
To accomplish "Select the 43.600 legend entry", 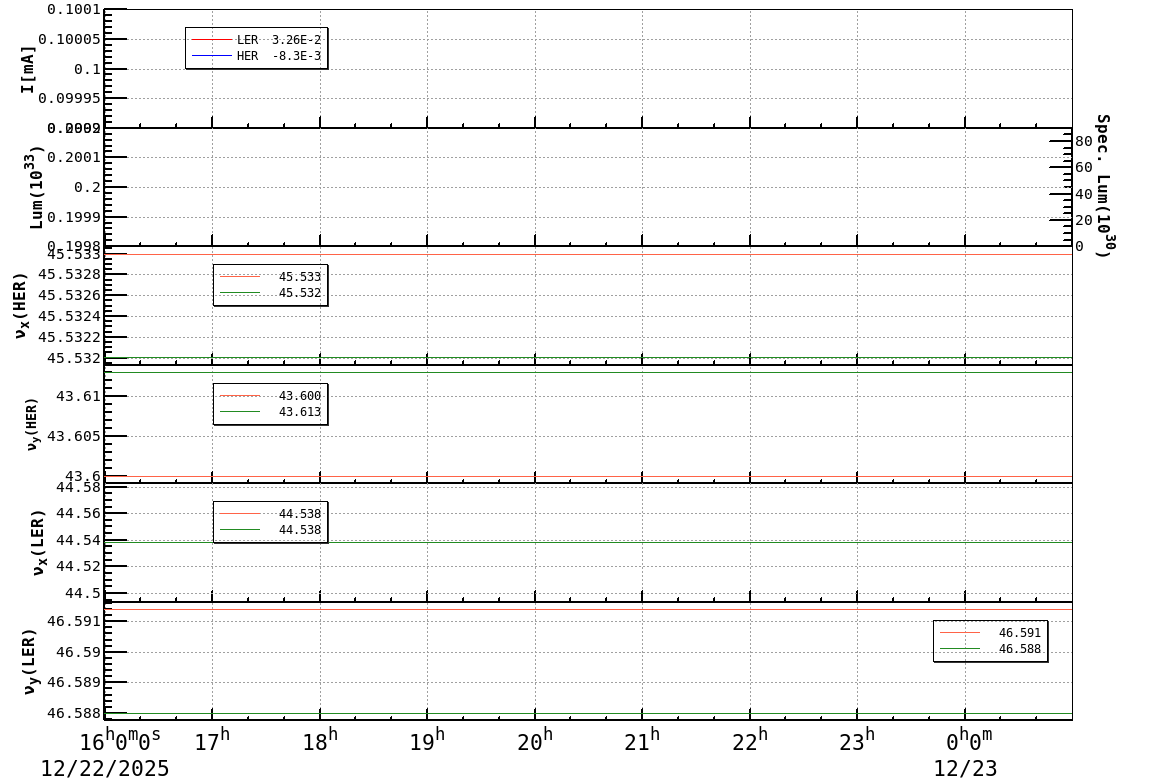I will (x=268, y=395).
